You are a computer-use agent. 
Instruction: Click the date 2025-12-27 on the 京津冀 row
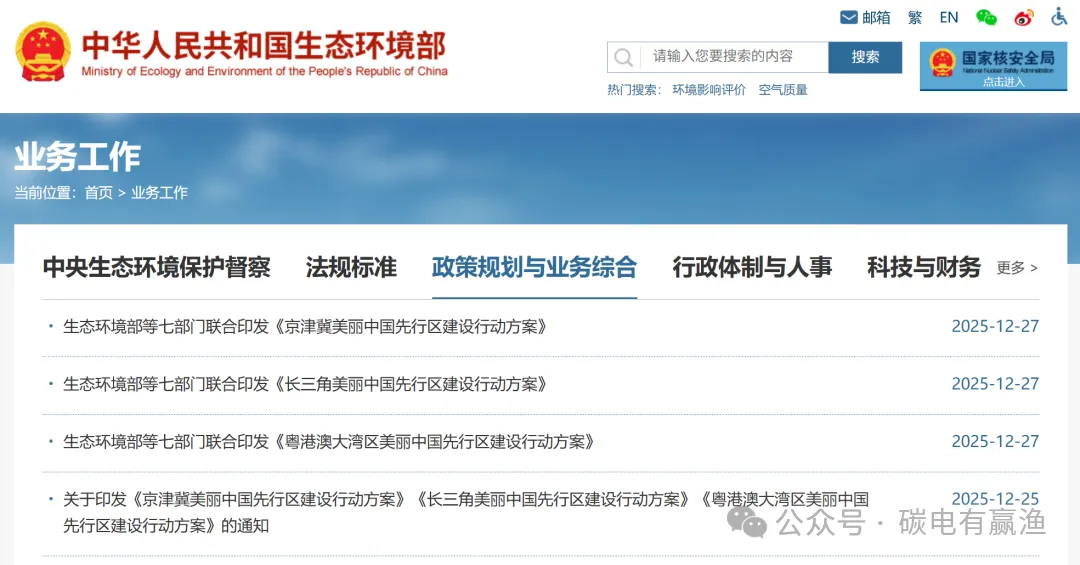pos(995,327)
